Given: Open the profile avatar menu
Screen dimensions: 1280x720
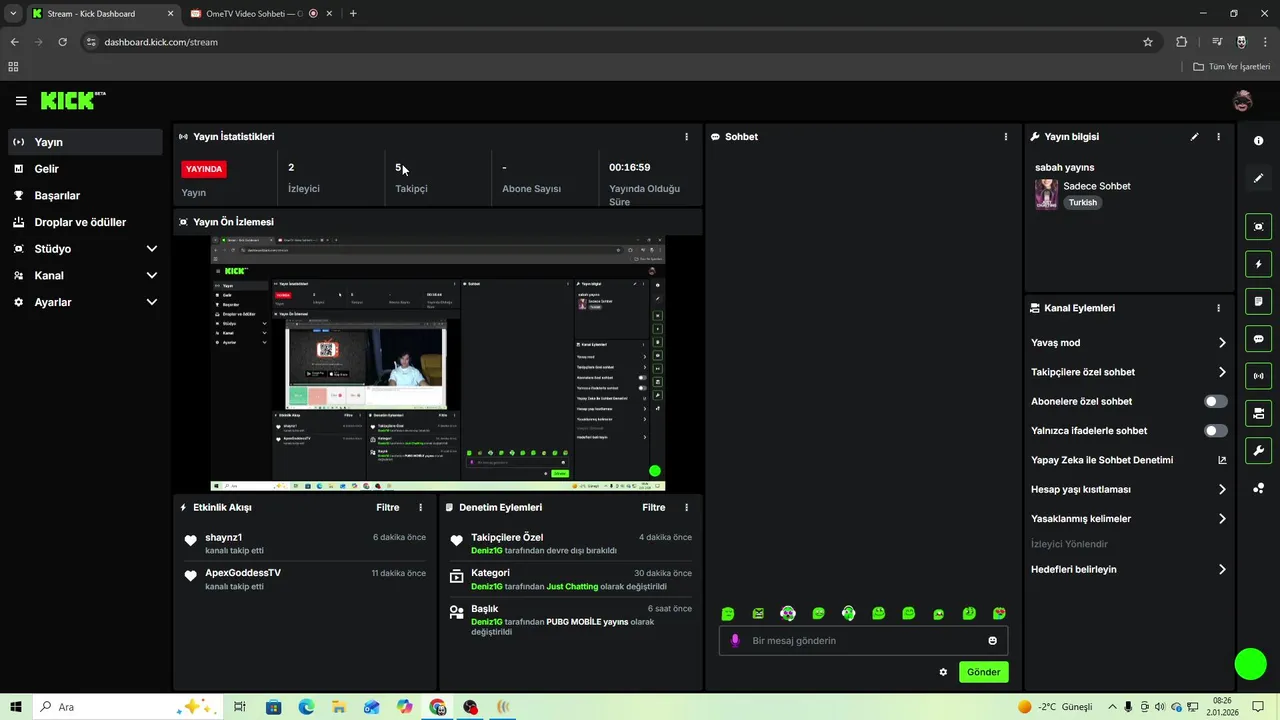Looking at the screenshot, I should (x=1243, y=100).
